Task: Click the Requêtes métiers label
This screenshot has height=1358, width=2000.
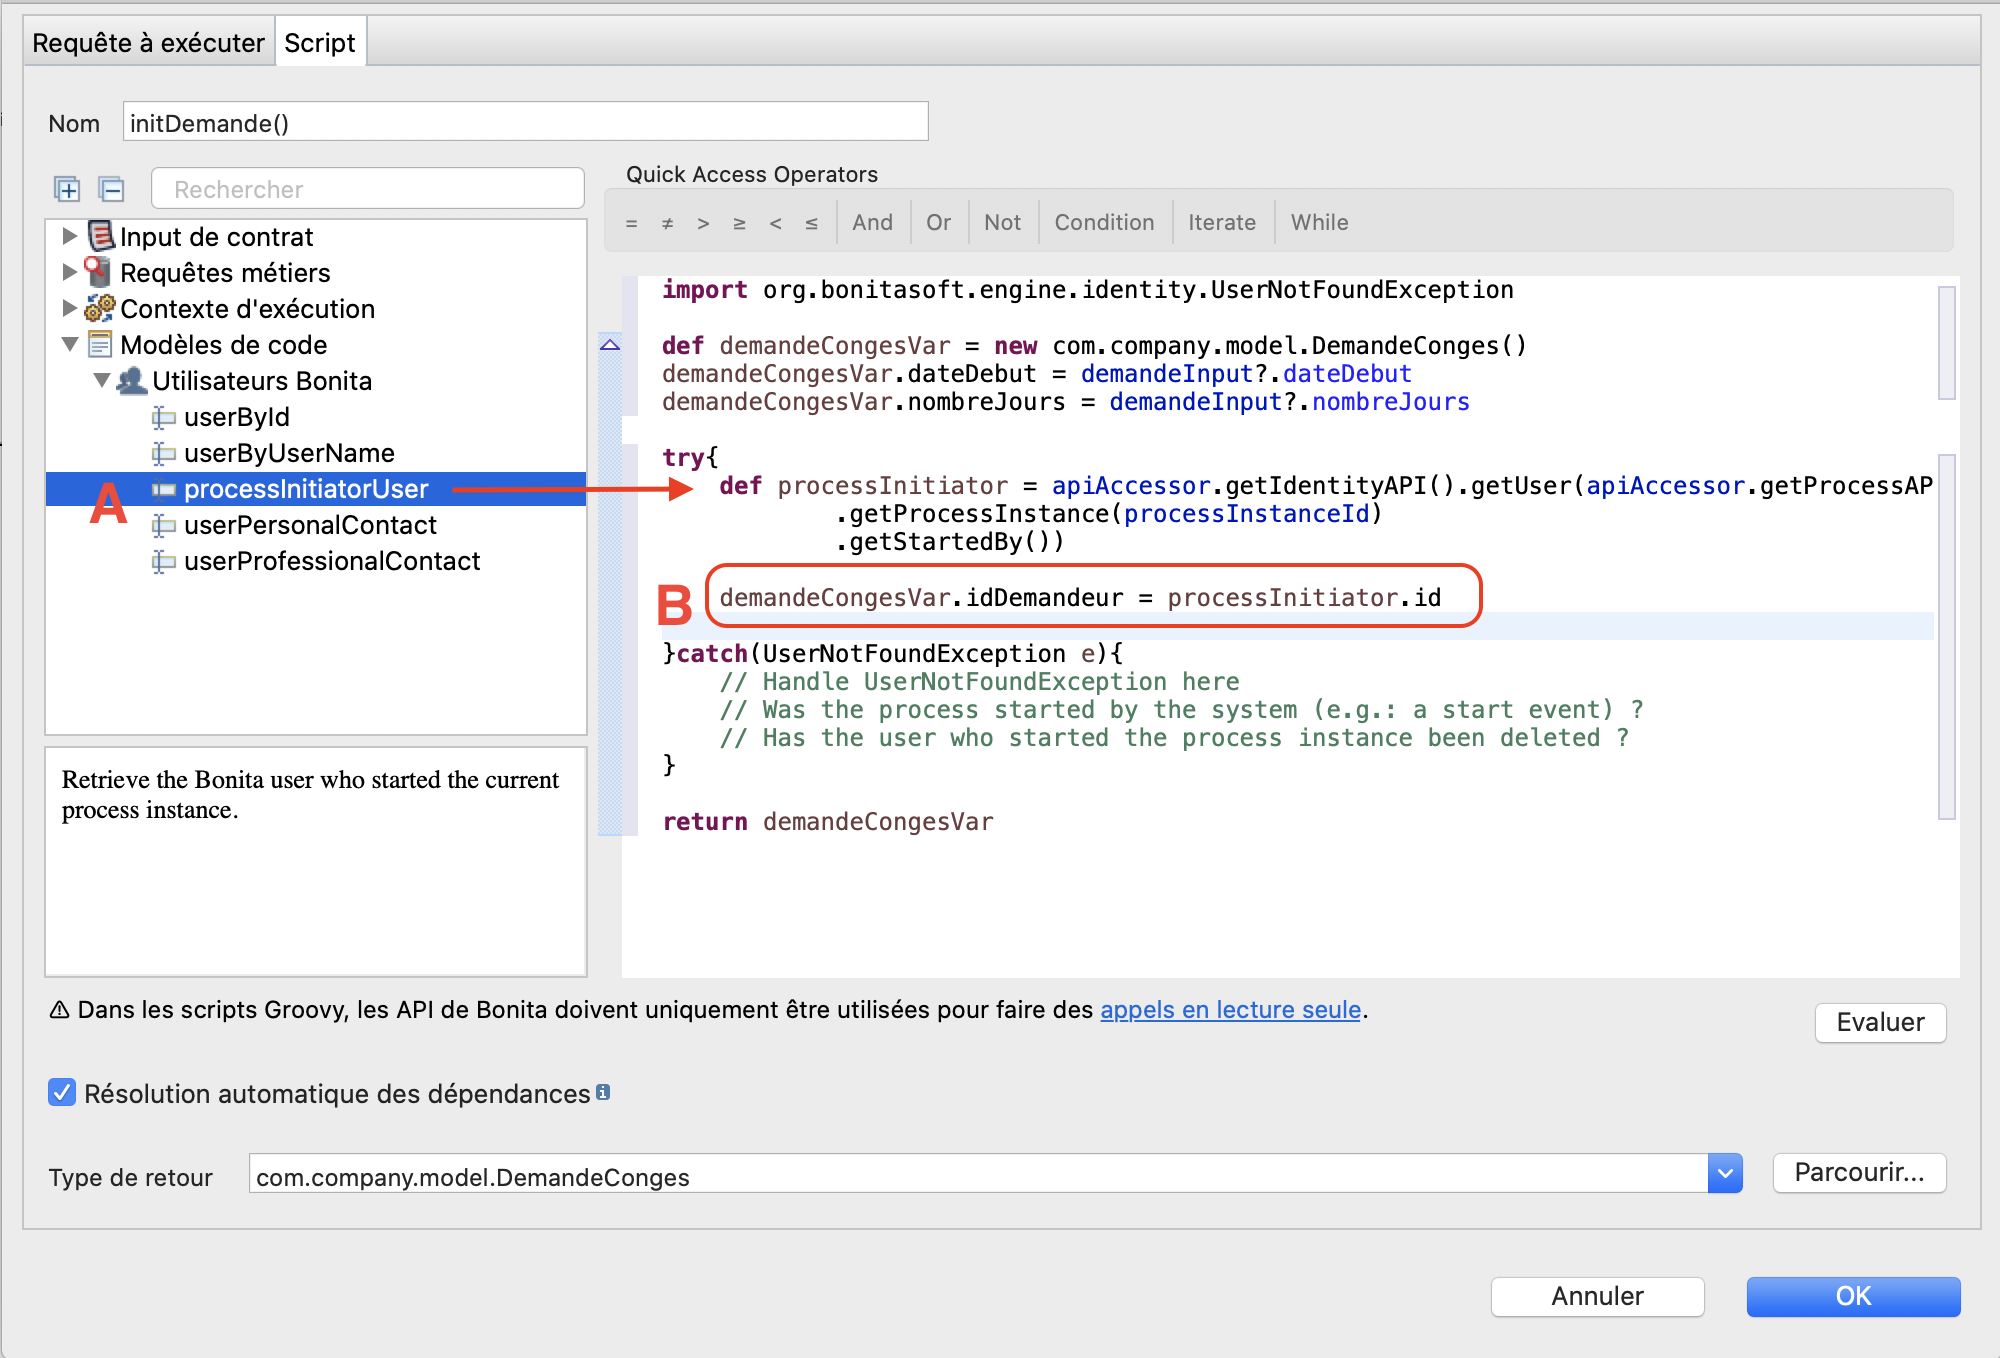Action: coord(225,273)
